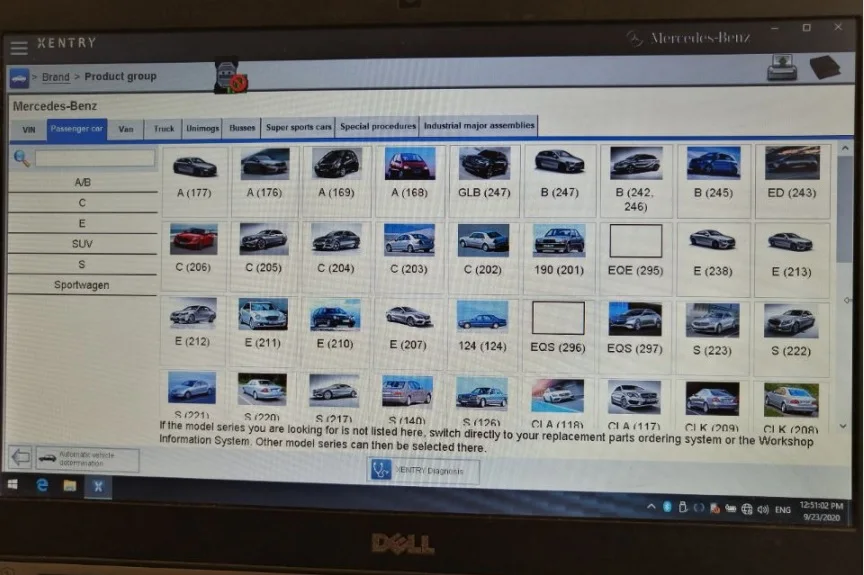Click the model search input field
864x575 pixels.
[95, 159]
